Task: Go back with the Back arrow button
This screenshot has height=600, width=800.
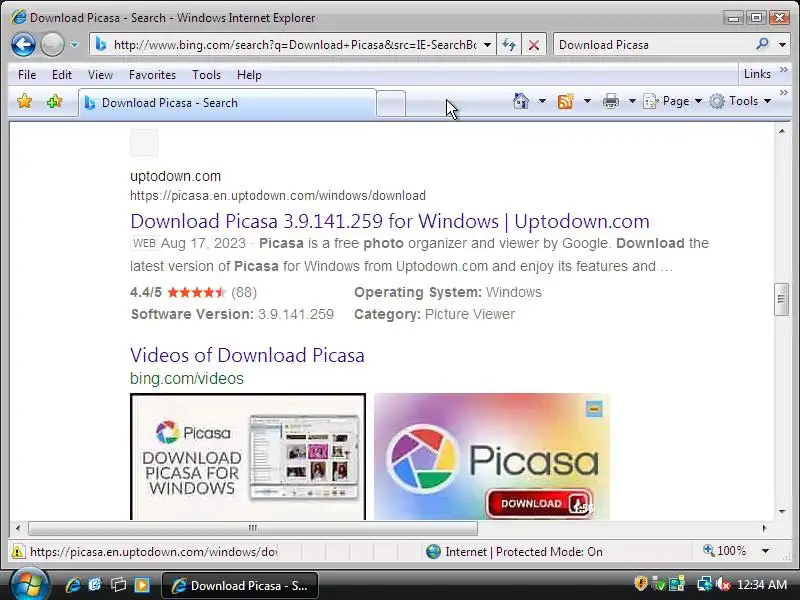Action: [x=23, y=44]
